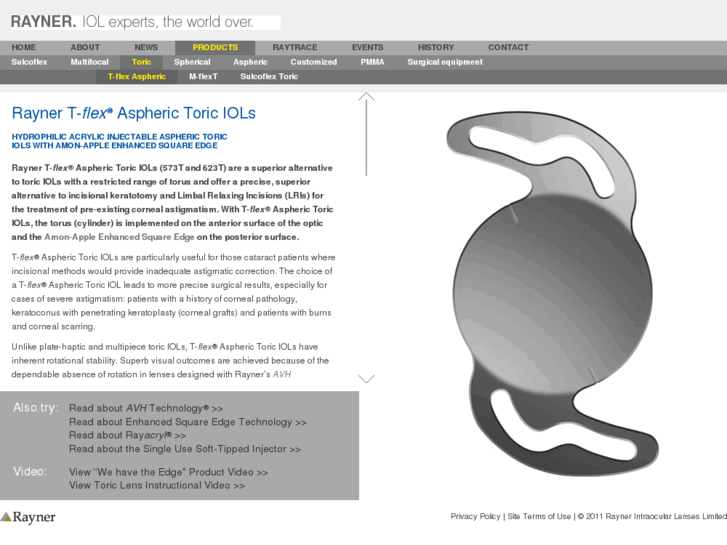This screenshot has width=727, height=545.
Task: Click the HYDROPHILIC ACRYLIC INJECTABLE ASPHERIC TORIC subheading
Action: click(x=119, y=141)
